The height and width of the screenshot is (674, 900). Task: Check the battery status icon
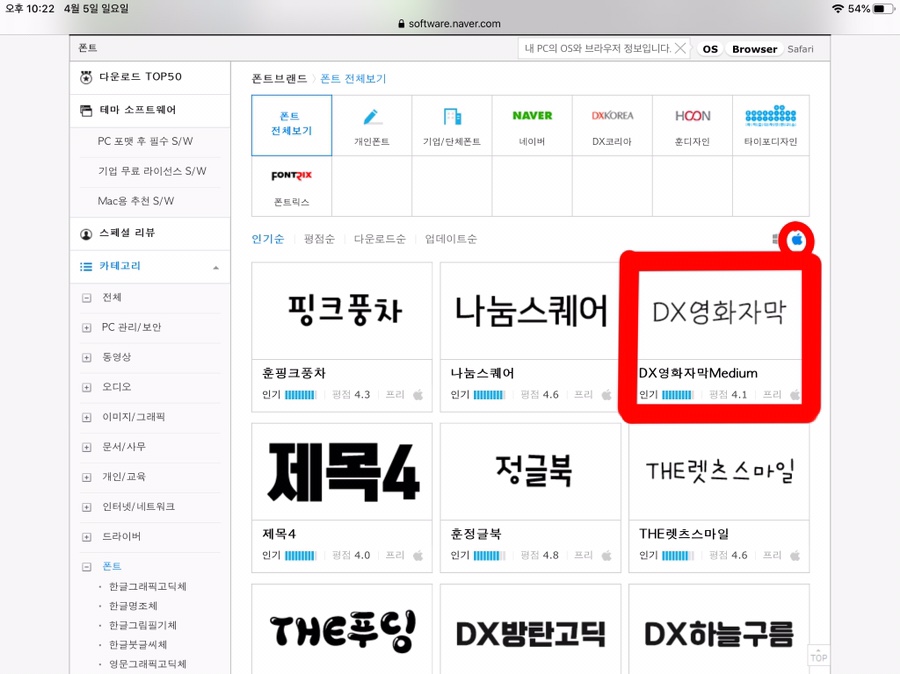[883, 9]
